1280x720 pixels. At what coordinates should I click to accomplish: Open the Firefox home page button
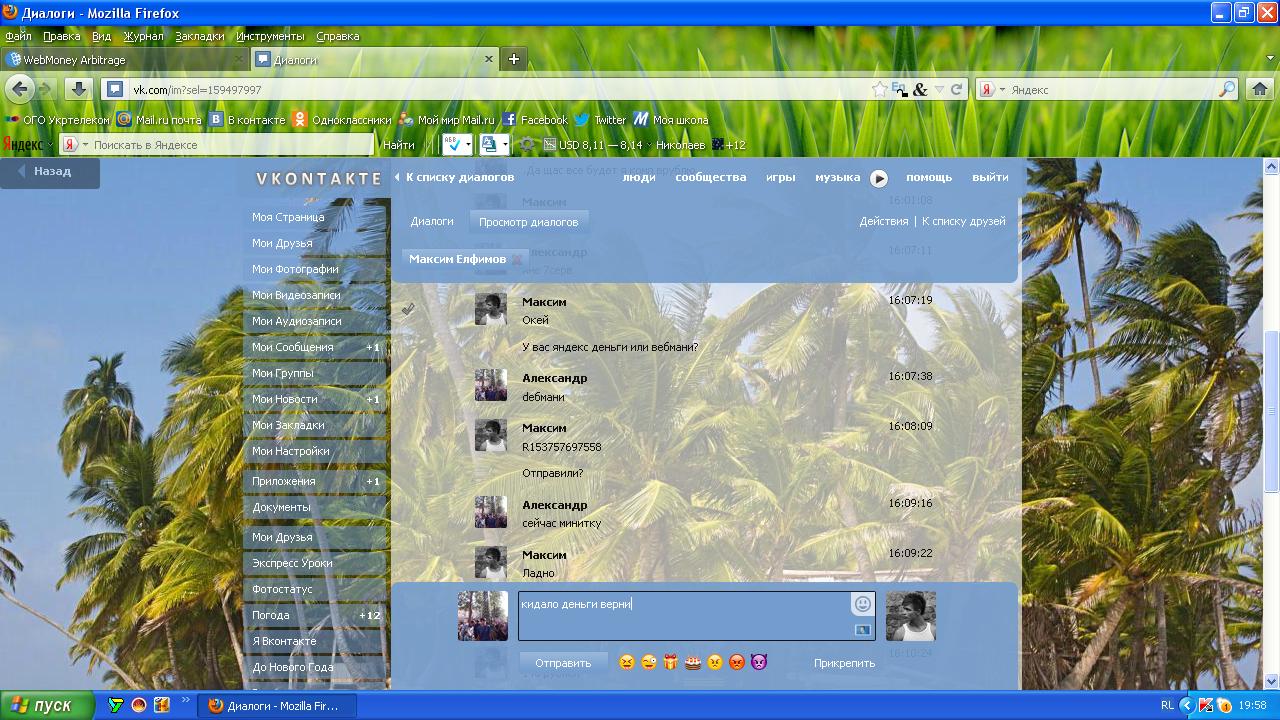(x=1260, y=89)
